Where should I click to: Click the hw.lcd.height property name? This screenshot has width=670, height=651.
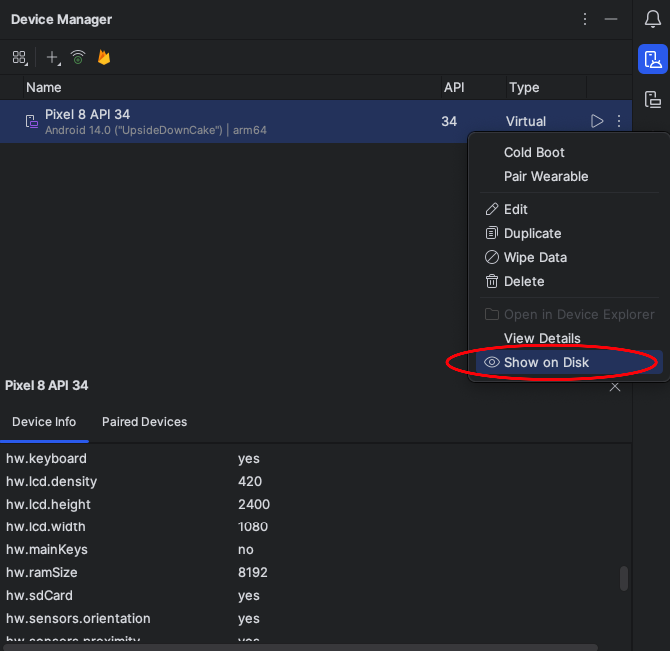tap(48, 504)
